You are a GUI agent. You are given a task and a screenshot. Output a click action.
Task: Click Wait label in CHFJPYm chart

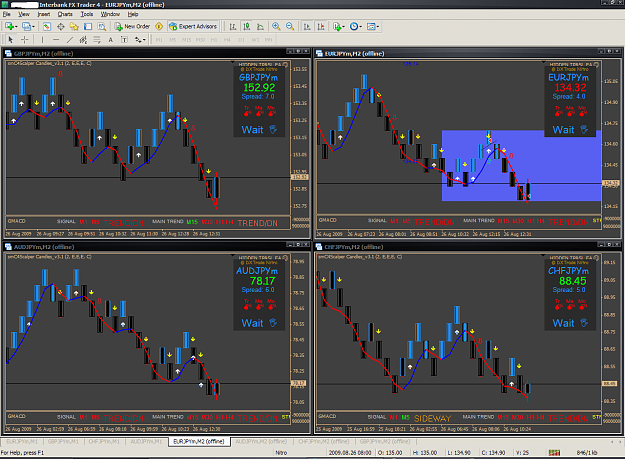(x=563, y=323)
